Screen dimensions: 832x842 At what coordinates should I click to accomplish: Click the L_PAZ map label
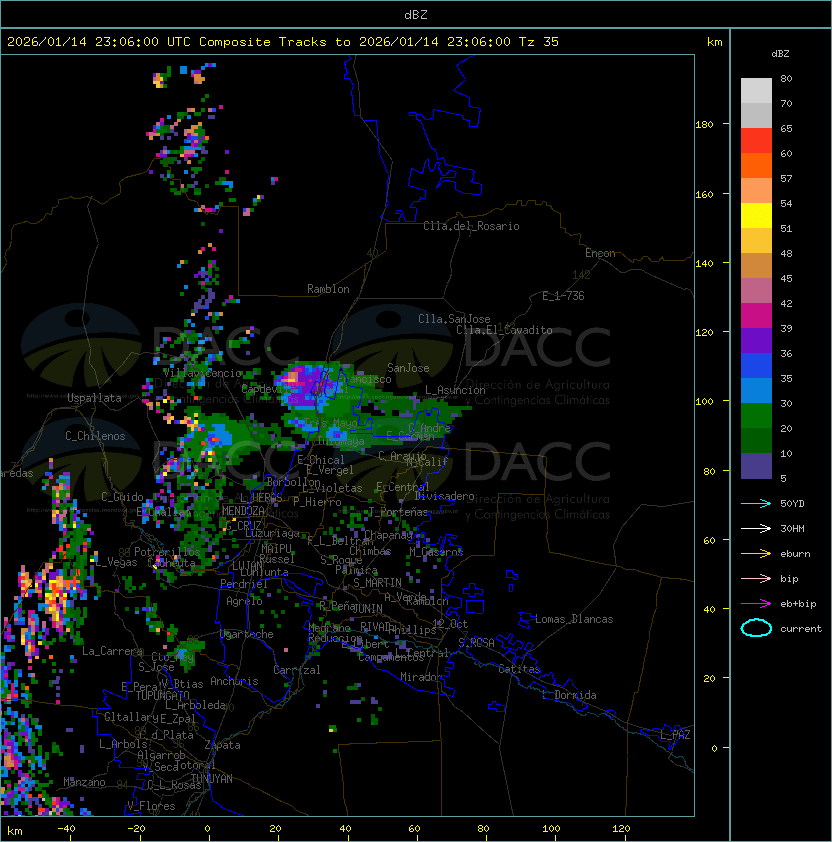point(675,735)
